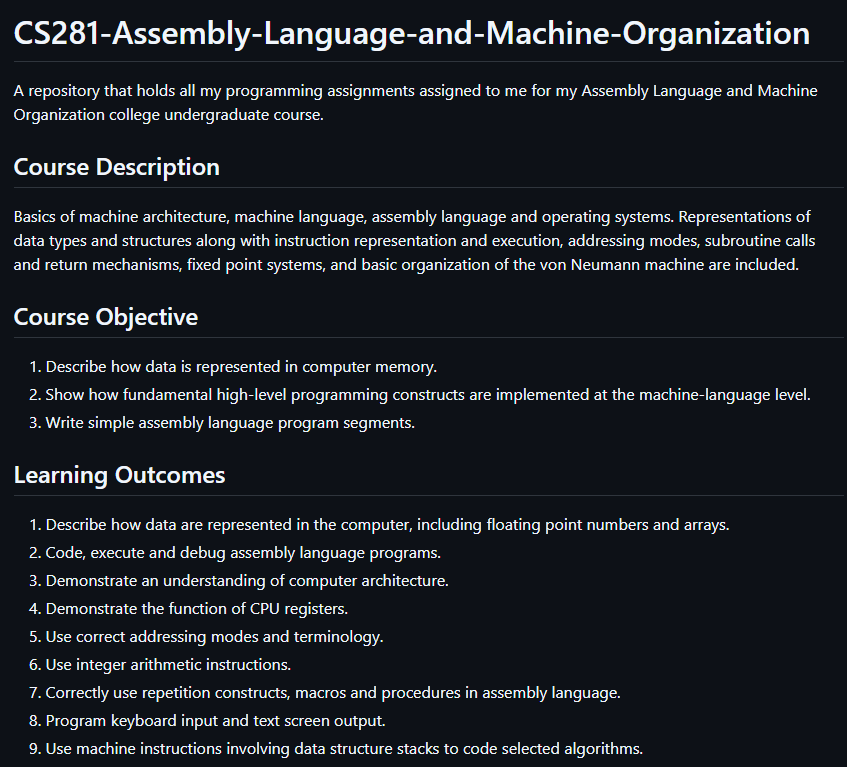Click the CS281-Assembly-Language-and-Machine-Organization title heading
The image size is (847, 767).
coord(412,33)
